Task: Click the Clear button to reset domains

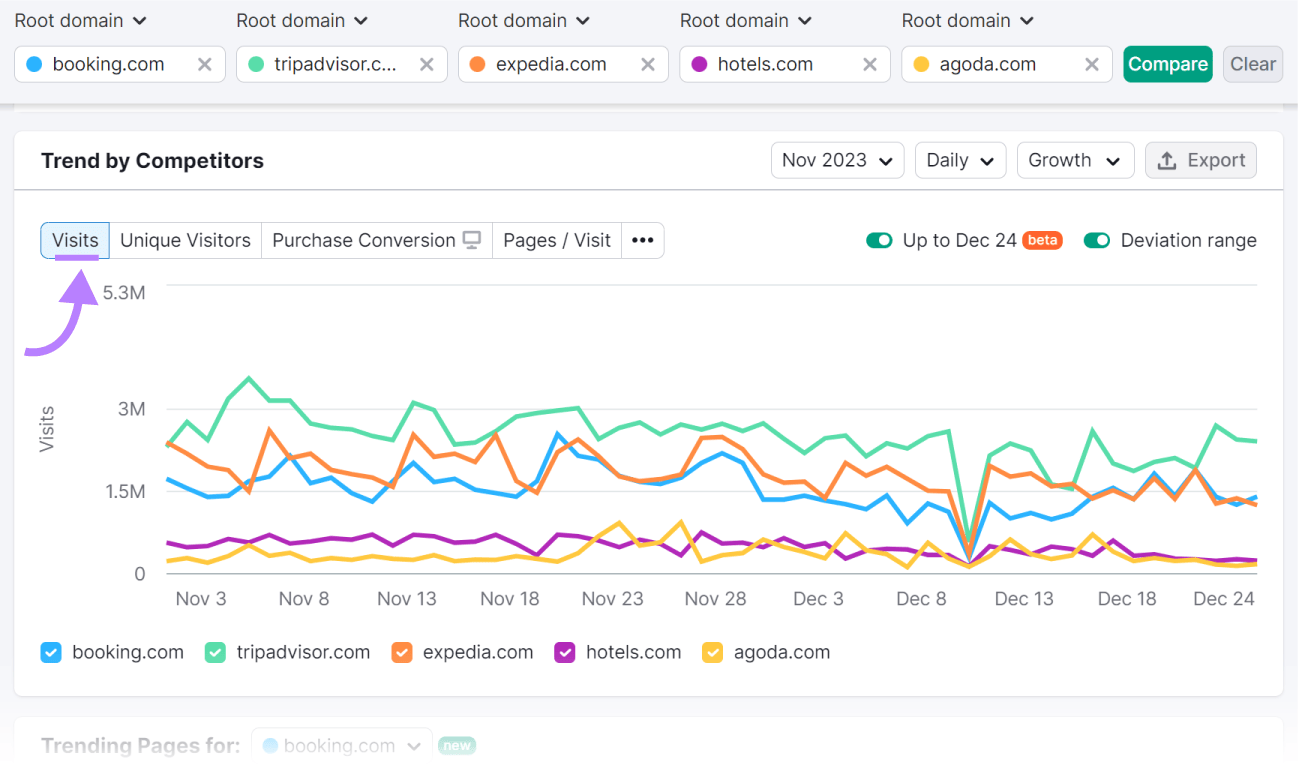Action: click(x=1252, y=63)
